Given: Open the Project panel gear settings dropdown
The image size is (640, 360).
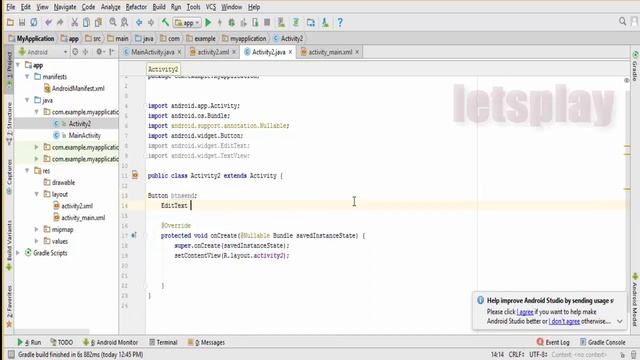Looking at the screenshot, I should click(100, 52).
